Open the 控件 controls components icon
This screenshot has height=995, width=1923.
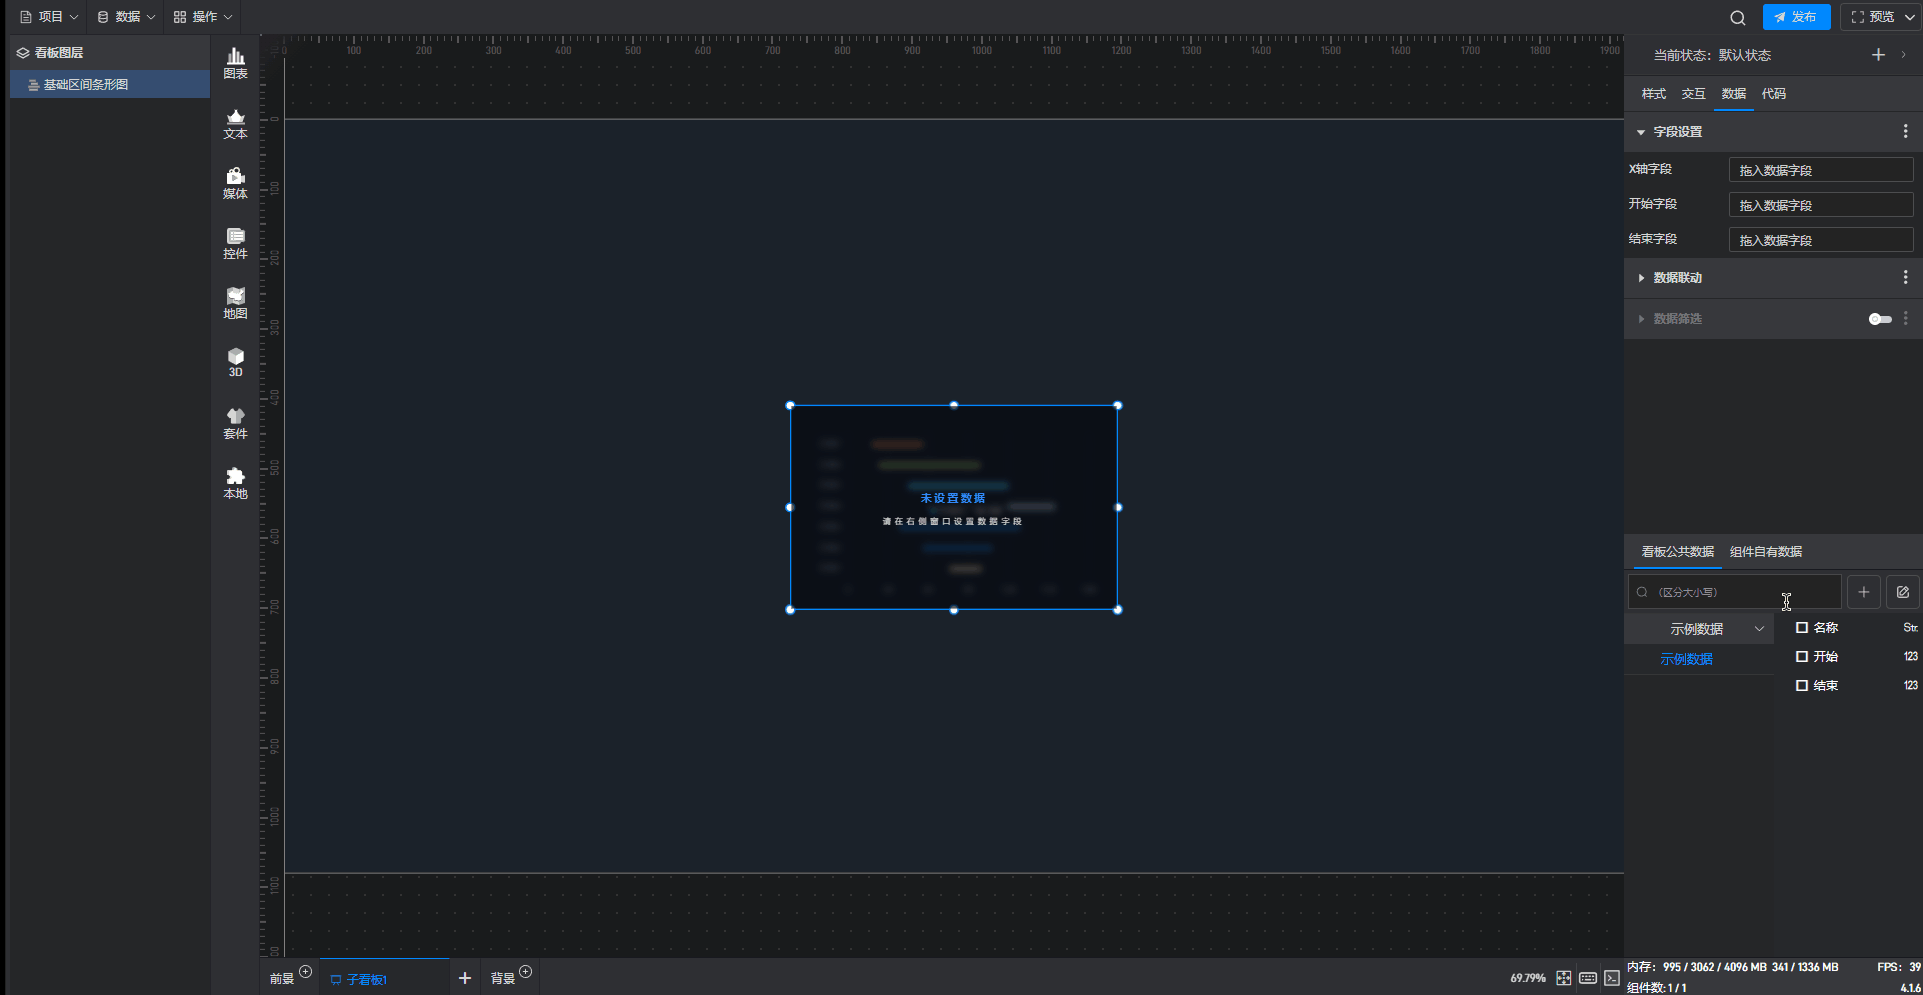click(235, 243)
